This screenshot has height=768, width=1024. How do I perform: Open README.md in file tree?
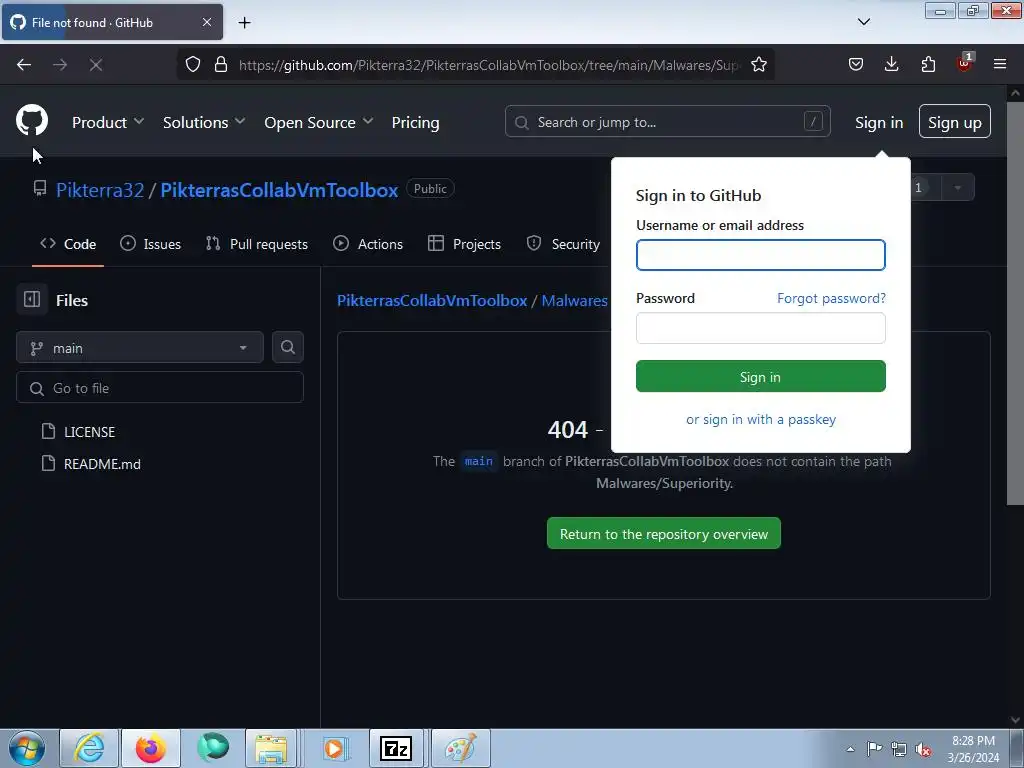(102, 464)
